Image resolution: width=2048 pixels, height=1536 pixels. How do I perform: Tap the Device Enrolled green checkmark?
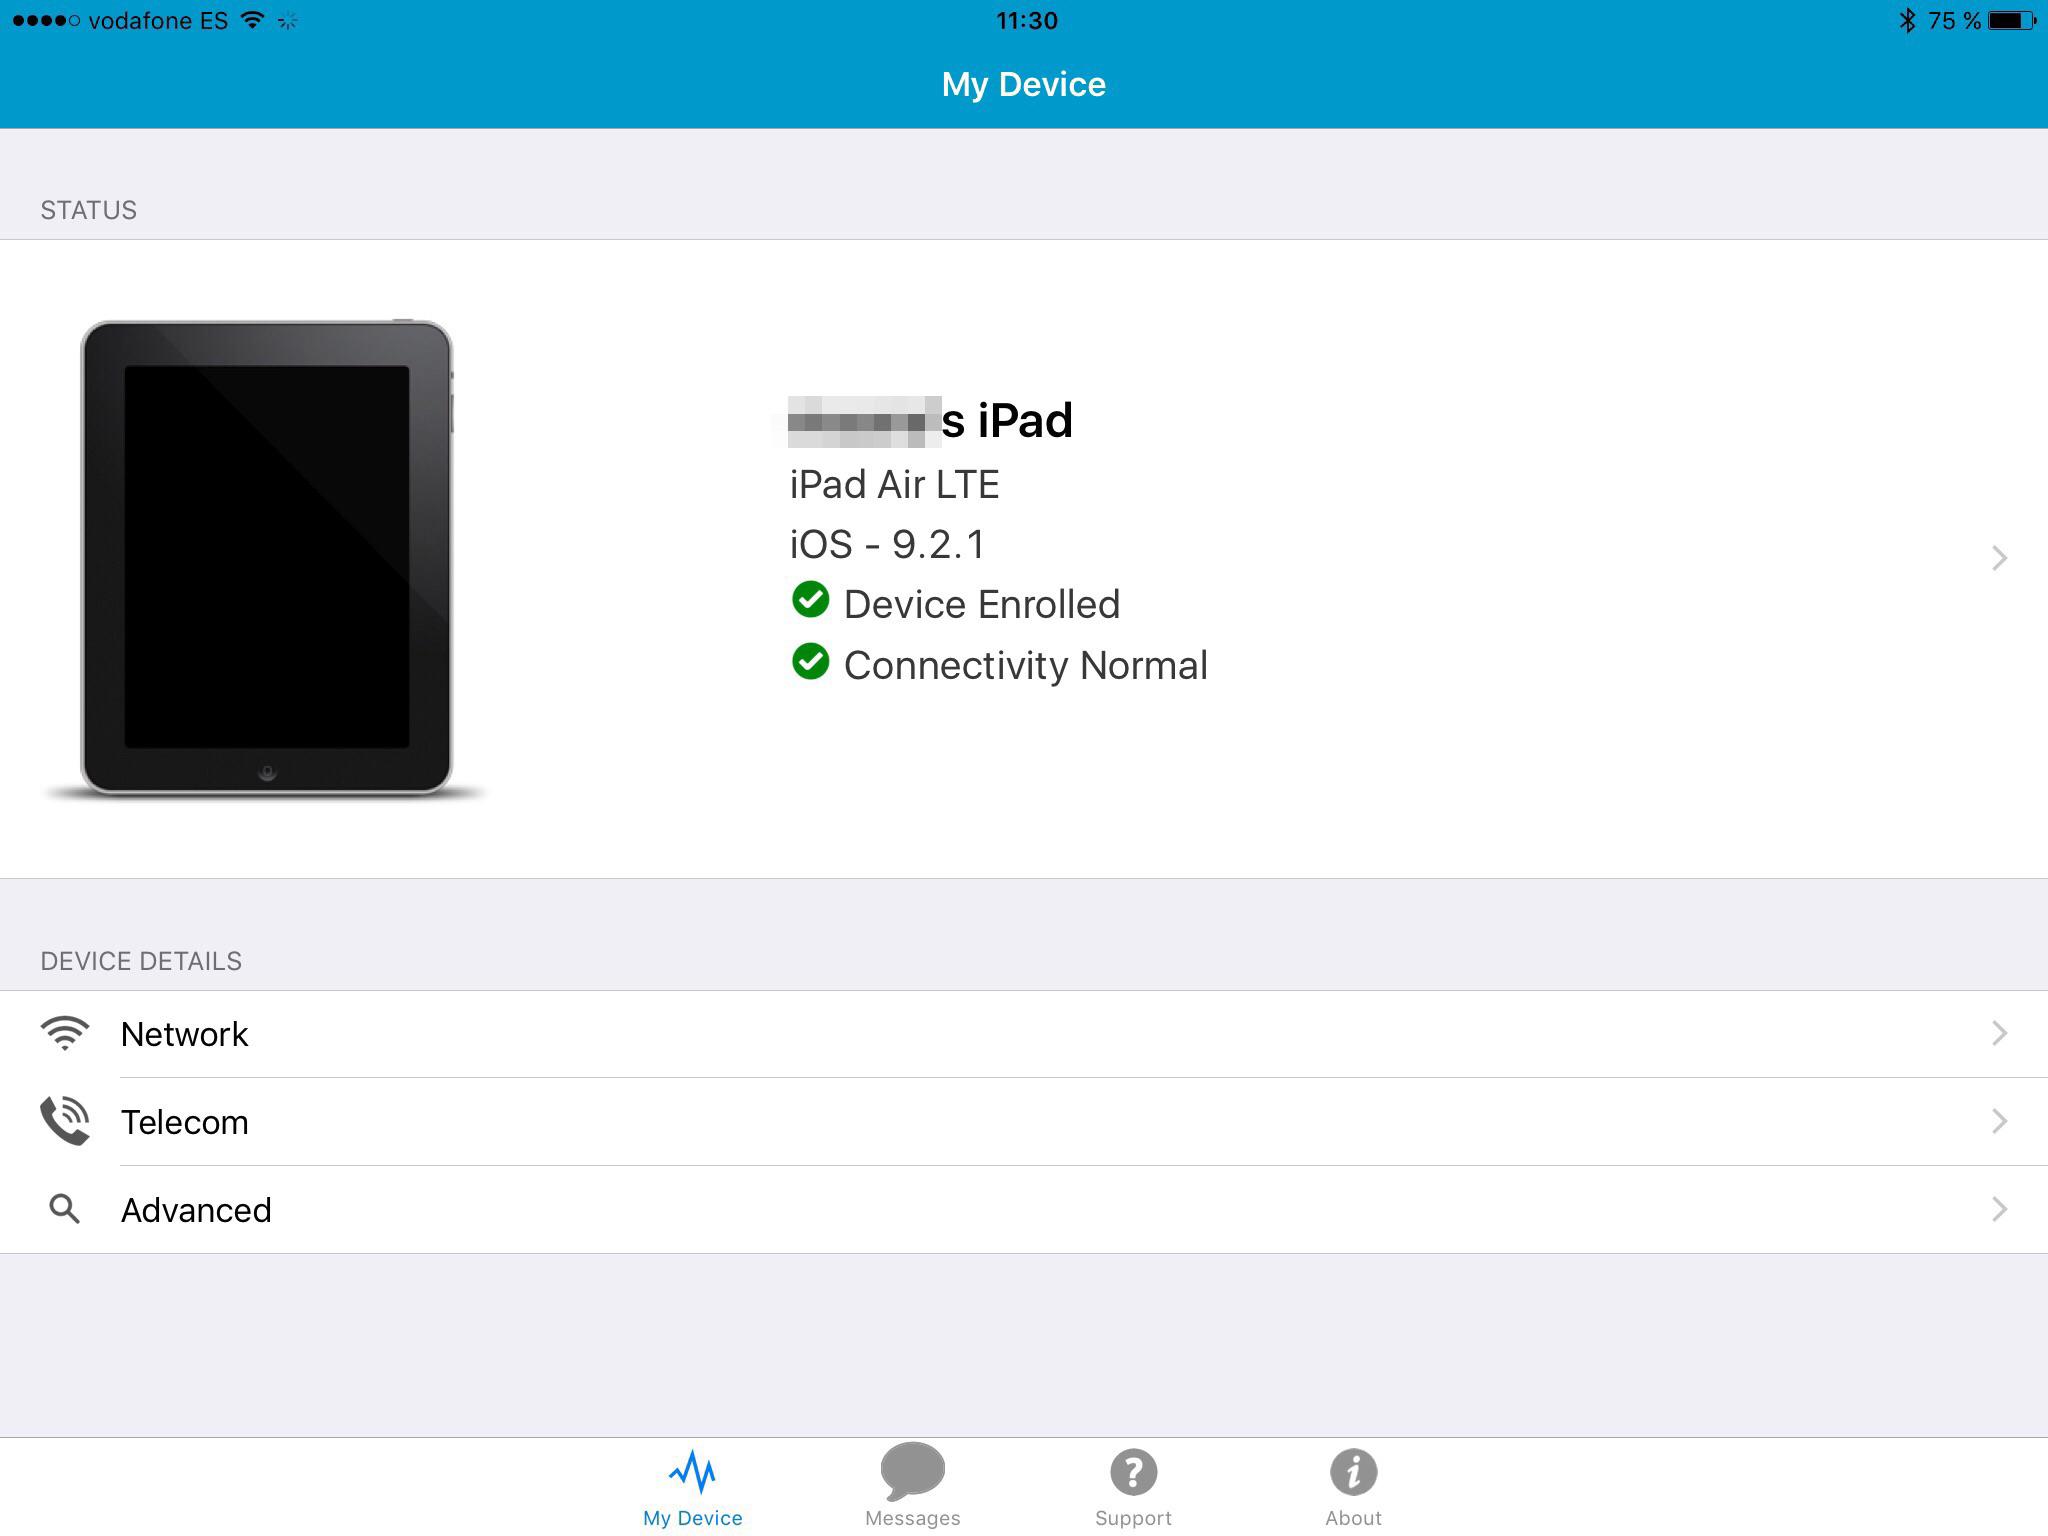(x=810, y=600)
